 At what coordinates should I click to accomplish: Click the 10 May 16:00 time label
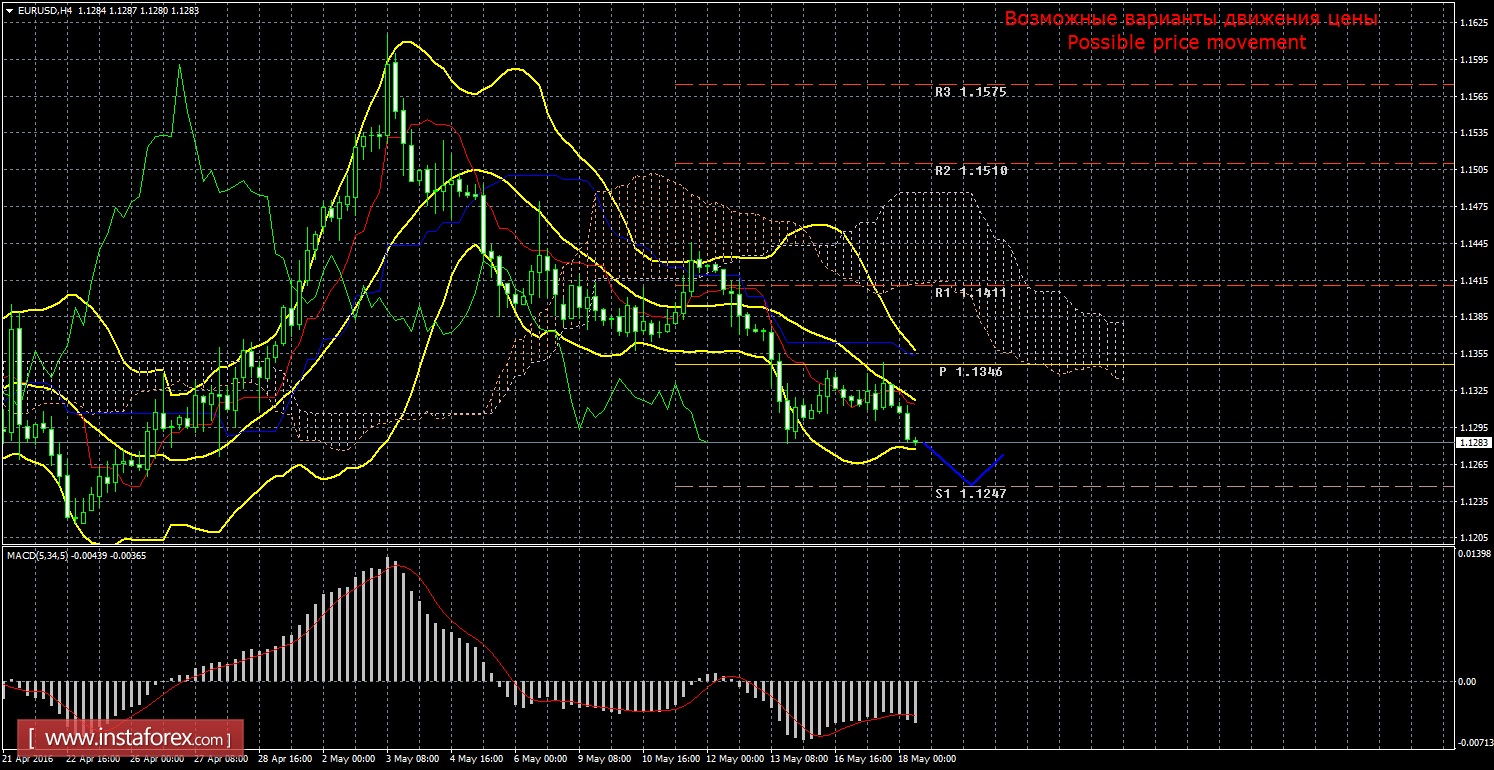(669, 759)
